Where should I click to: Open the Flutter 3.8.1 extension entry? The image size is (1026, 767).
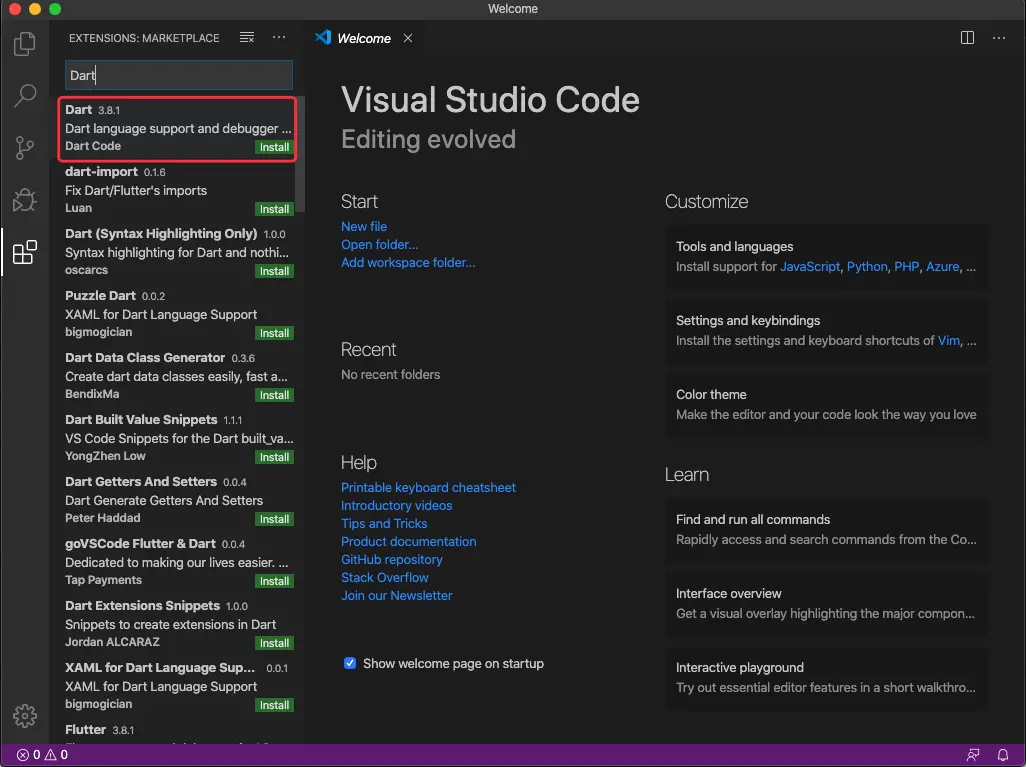click(177, 732)
